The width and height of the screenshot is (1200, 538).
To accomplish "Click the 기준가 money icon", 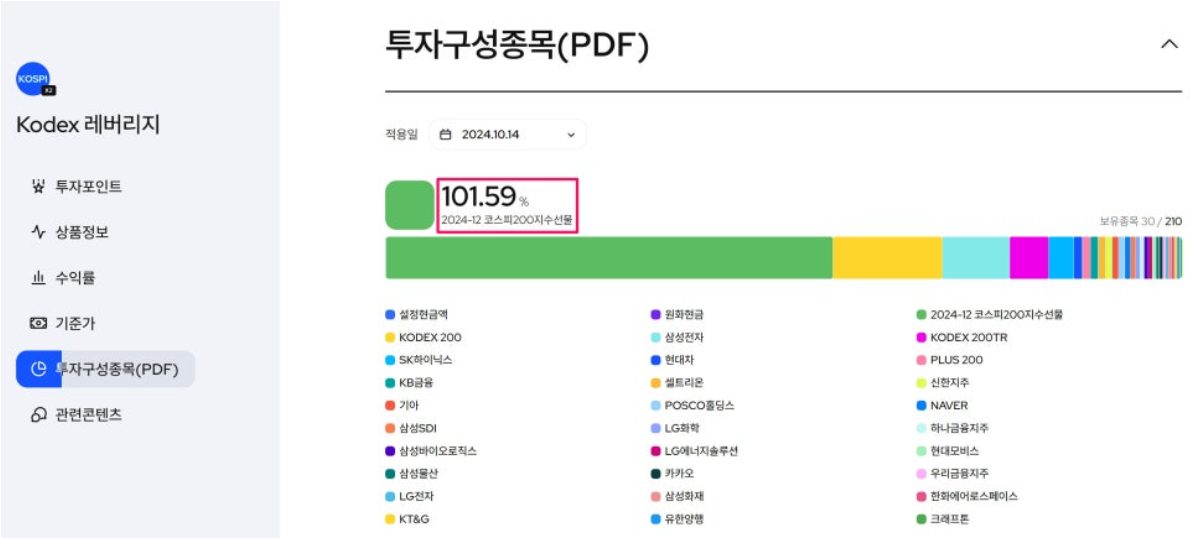I will pyautogui.click(x=39, y=324).
